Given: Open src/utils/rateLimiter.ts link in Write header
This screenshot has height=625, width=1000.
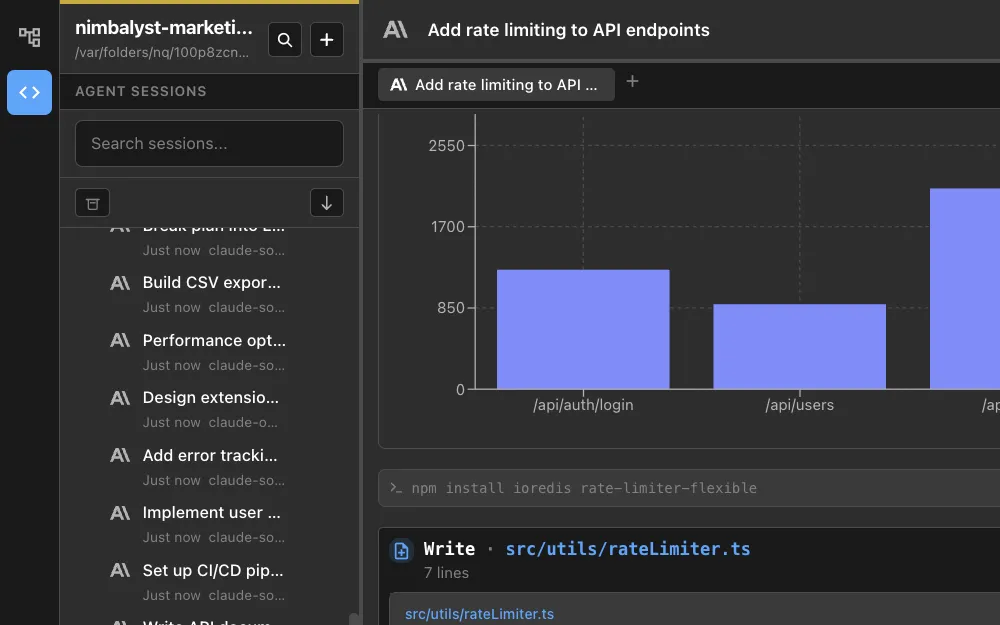Looking at the screenshot, I should click(x=627, y=549).
